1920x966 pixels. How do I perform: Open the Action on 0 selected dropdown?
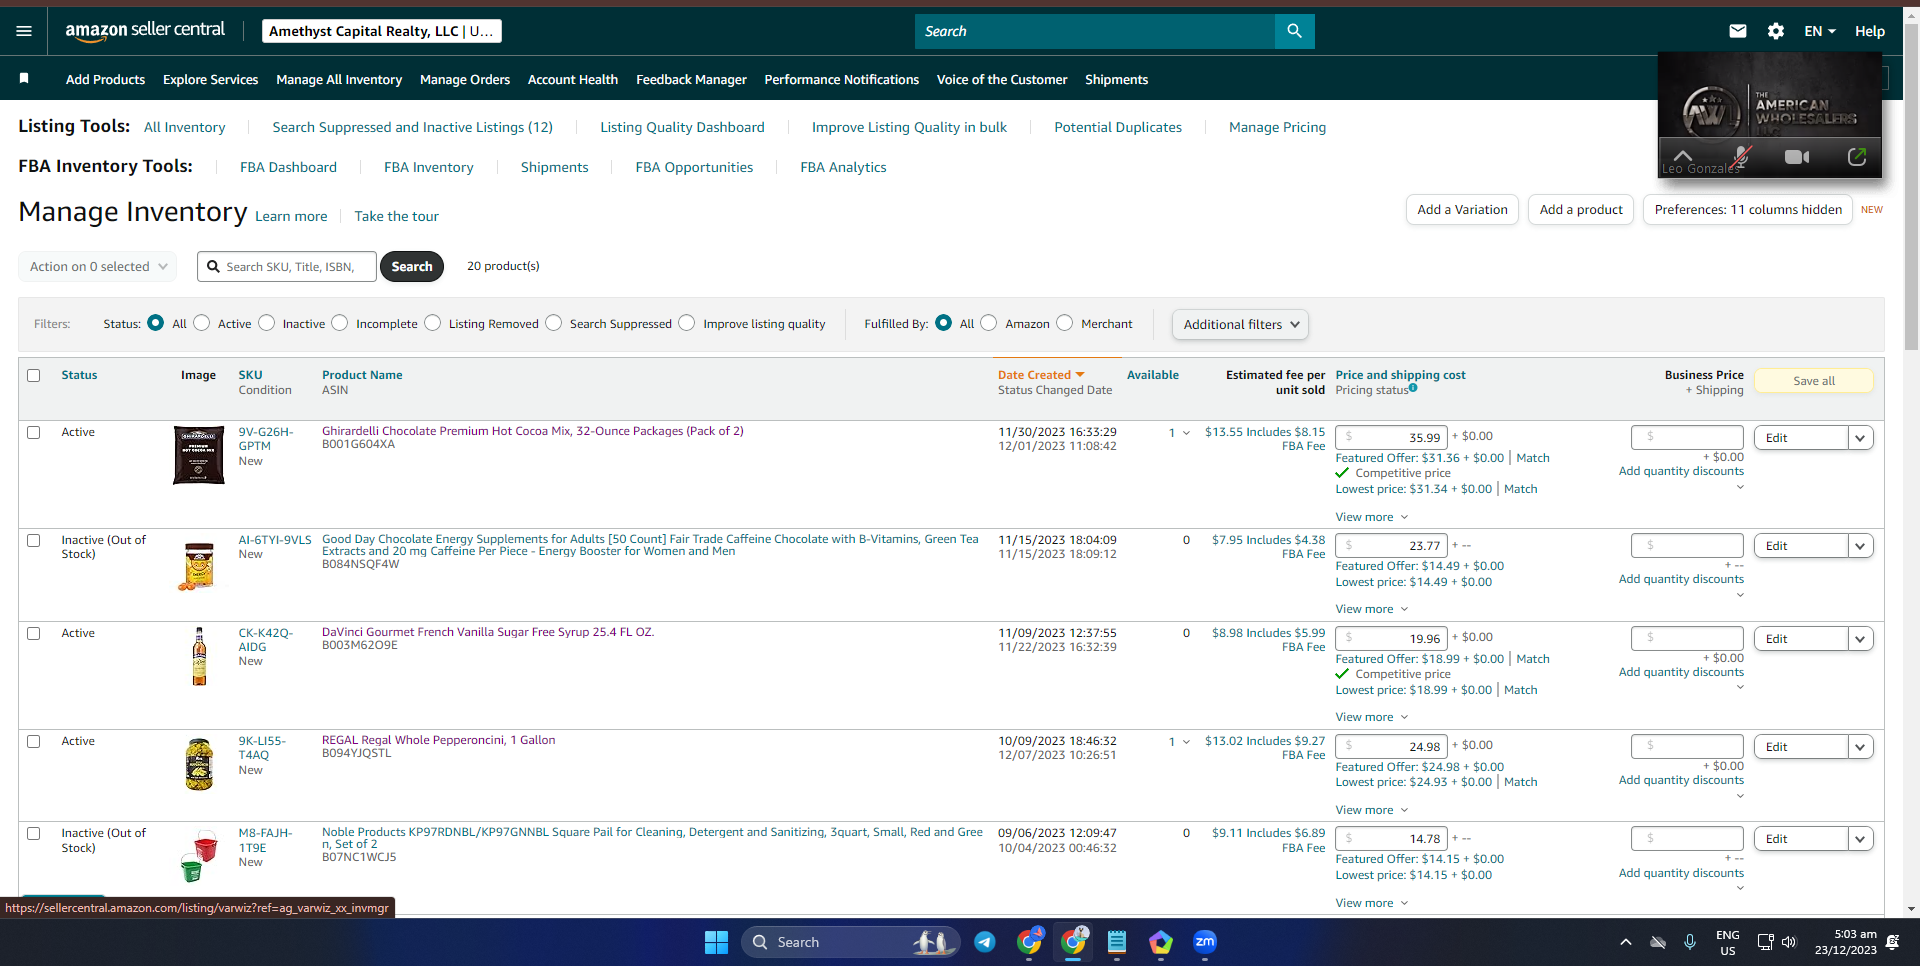98,266
